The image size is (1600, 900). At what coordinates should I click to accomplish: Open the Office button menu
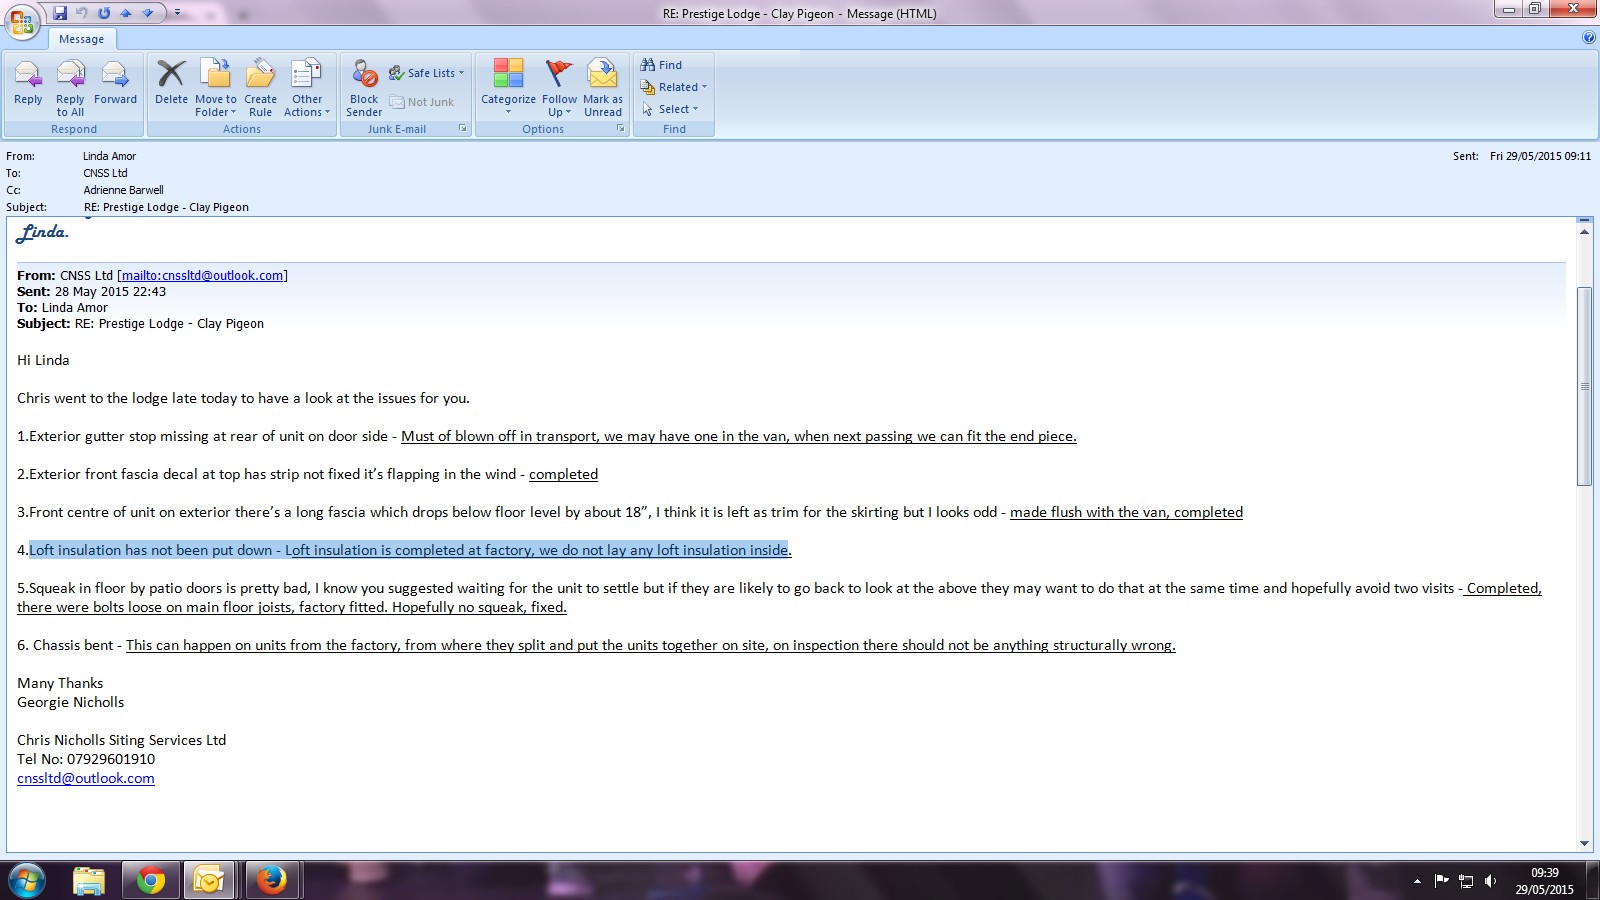22,20
